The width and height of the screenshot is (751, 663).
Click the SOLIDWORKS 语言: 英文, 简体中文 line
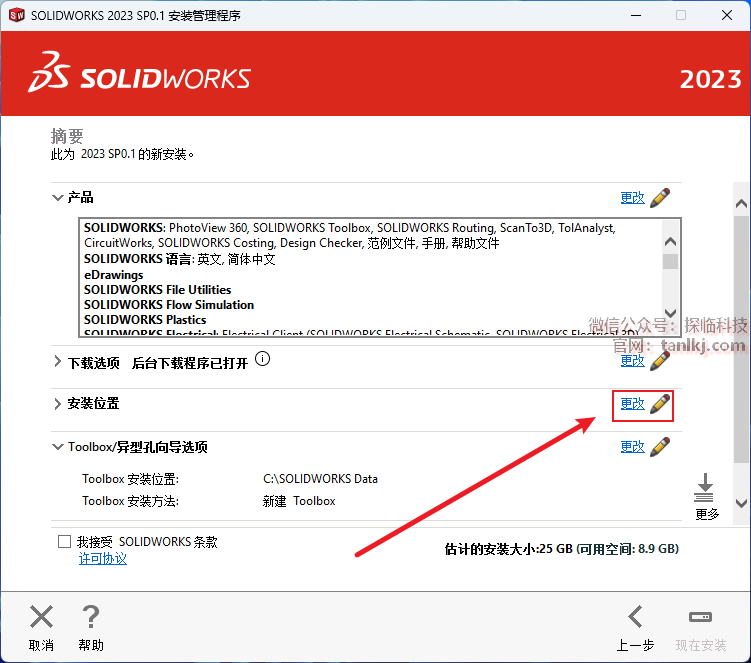coord(180,259)
